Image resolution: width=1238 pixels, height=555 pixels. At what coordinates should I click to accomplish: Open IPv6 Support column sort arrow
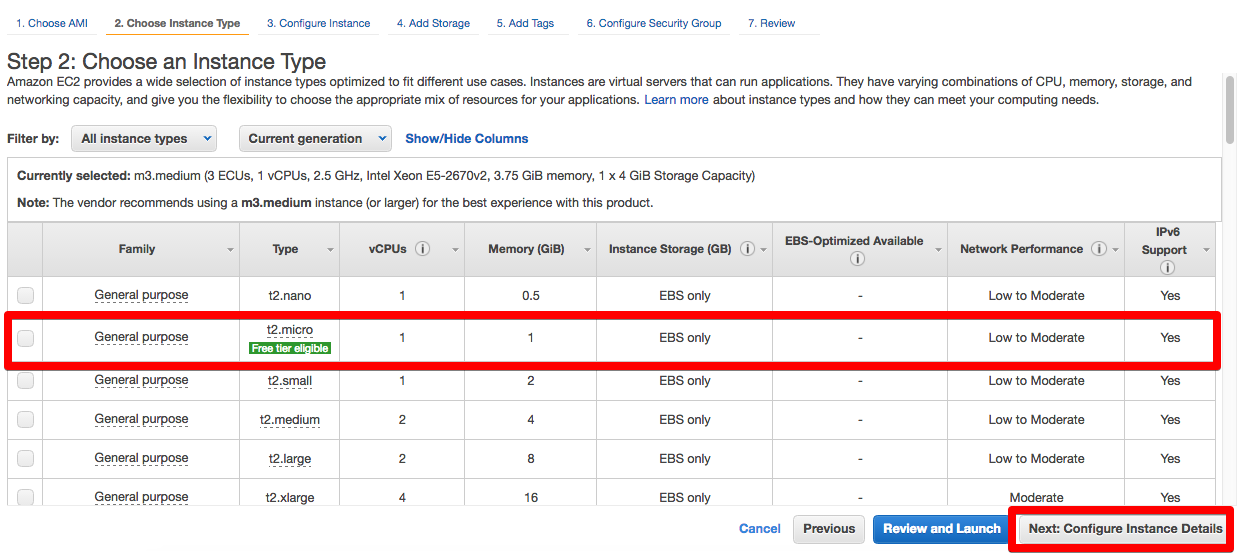tap(1207, 250)
